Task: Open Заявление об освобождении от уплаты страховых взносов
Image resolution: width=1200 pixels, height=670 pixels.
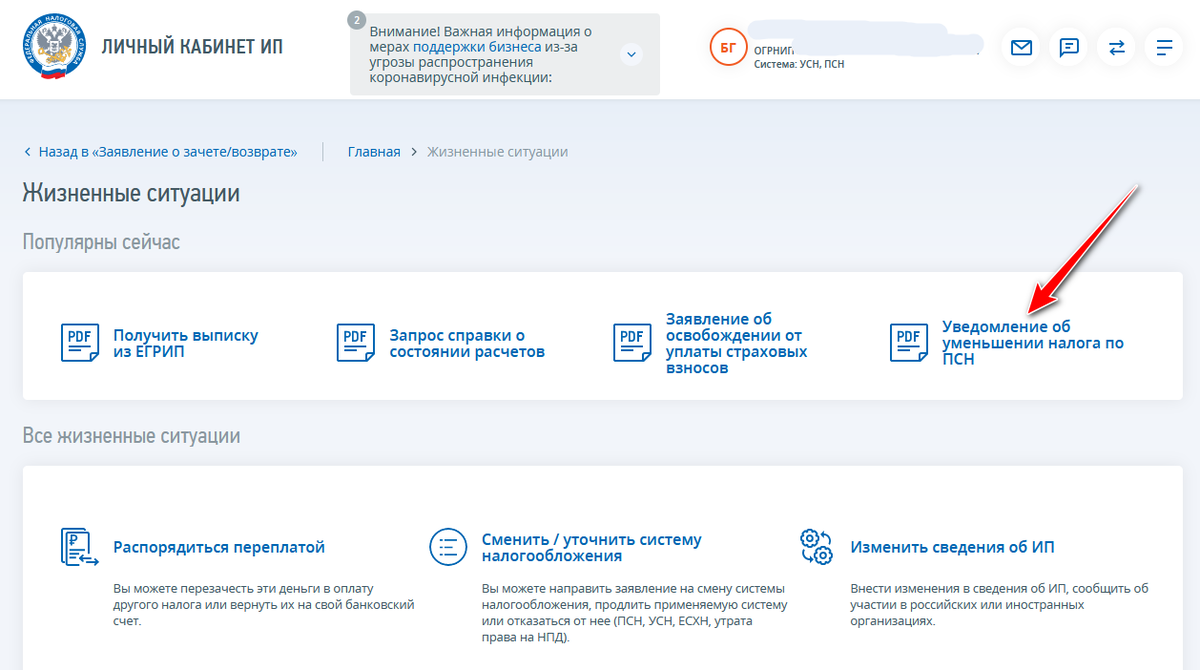Action: coord(737,343)
